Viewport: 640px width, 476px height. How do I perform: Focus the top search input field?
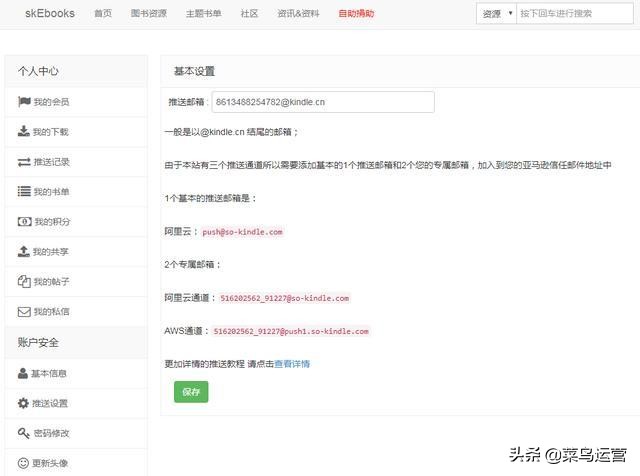(x=575, y=13)
